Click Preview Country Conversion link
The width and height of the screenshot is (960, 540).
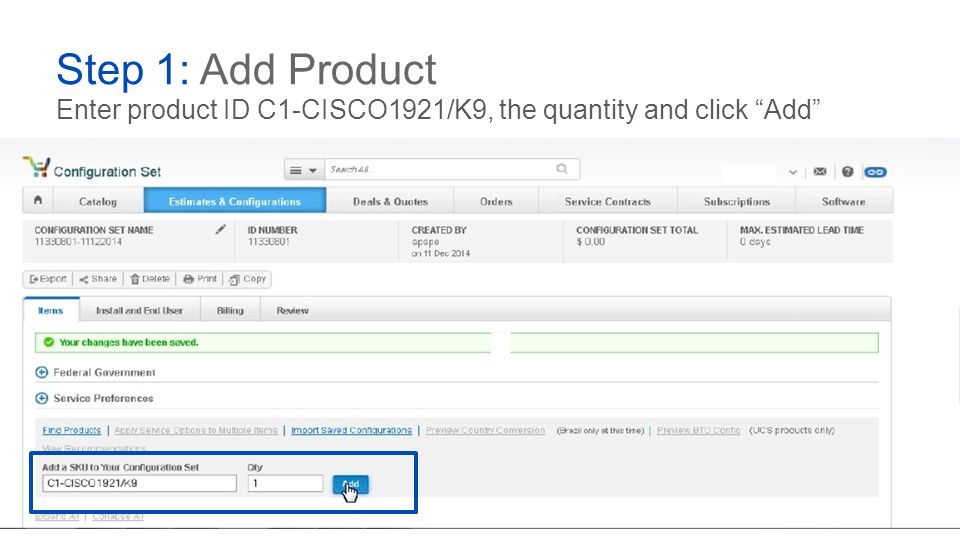tap(486, 430)
